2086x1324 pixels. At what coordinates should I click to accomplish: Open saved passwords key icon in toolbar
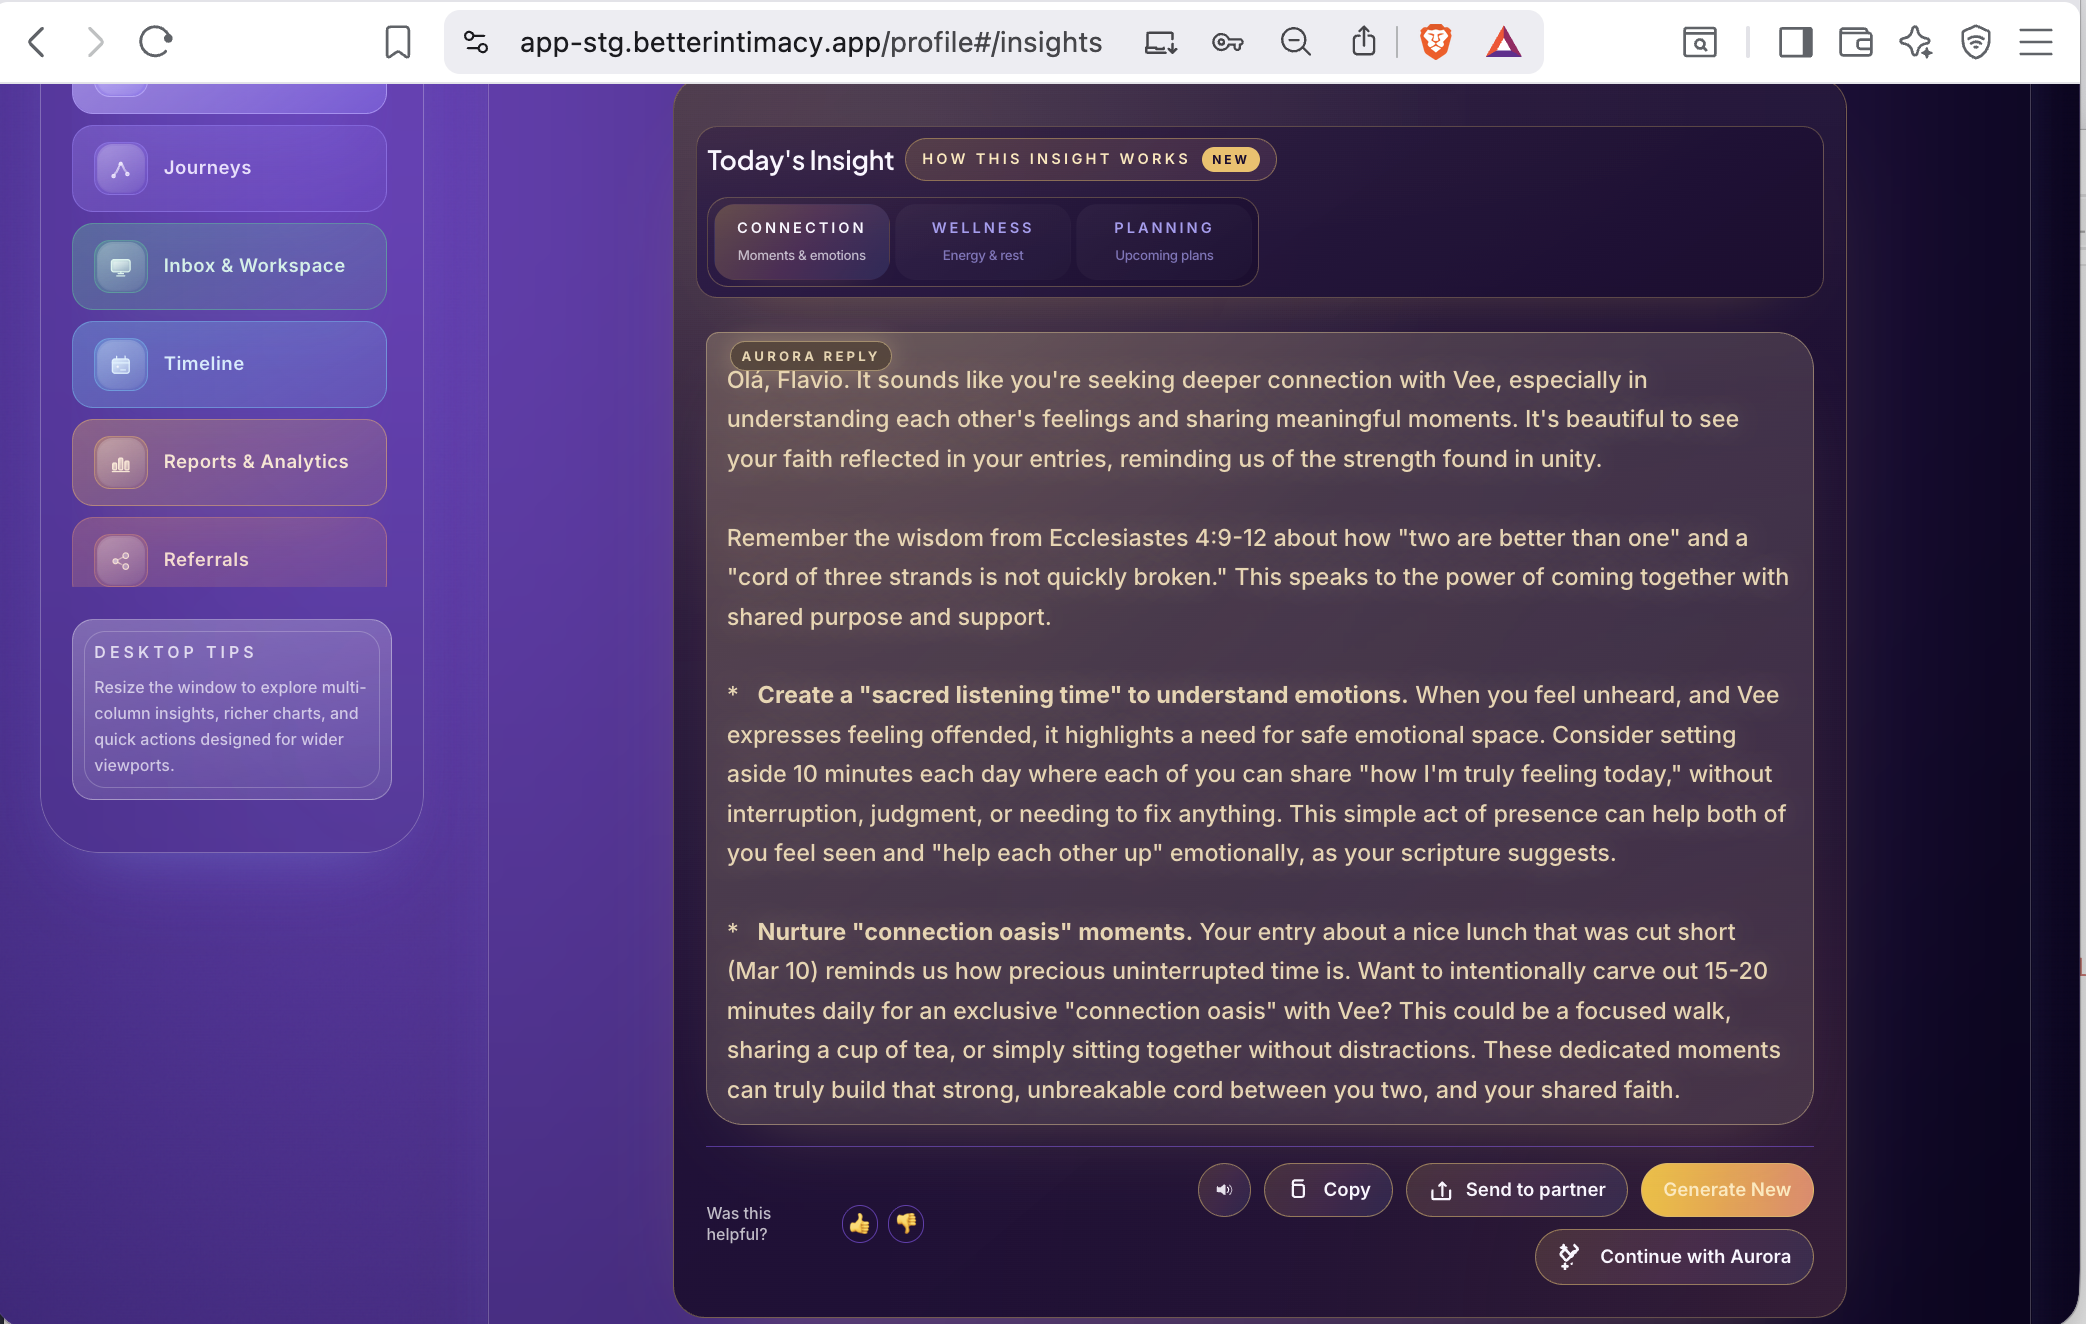[1227, 42]
